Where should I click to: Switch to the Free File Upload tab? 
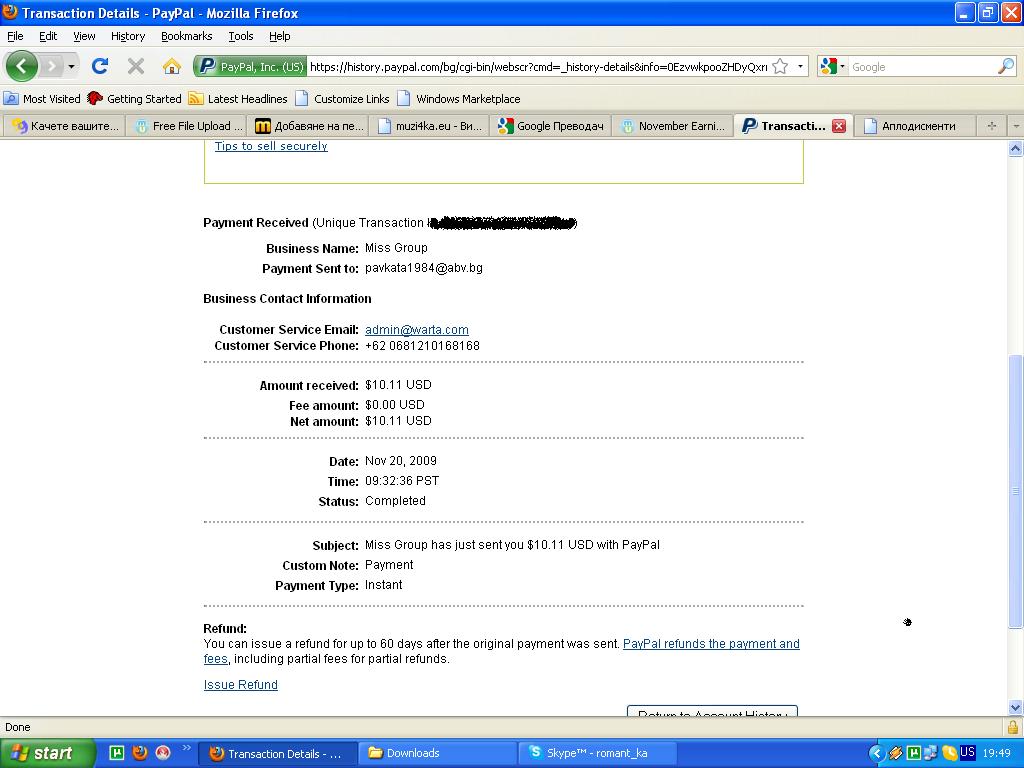[186, 126]
